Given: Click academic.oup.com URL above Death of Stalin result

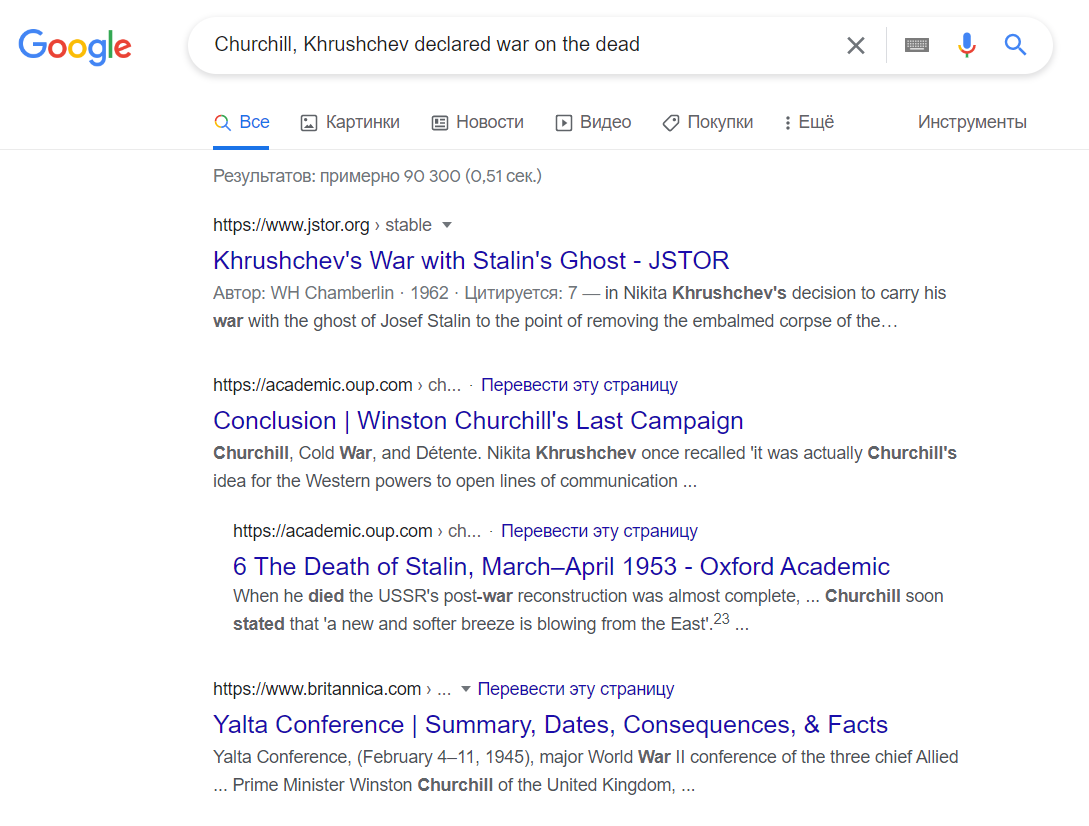Looking at the screenshot, I should (357, 531).
